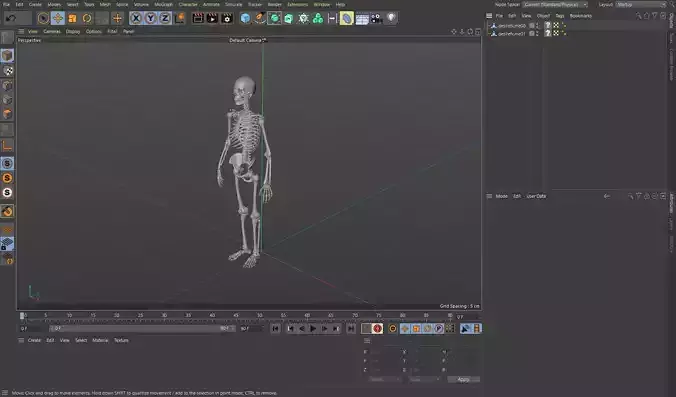The height and width of the screenshot is (397, 676).
Task: Click the Subdivision Surface generator icon
Action: click(274, 18)
